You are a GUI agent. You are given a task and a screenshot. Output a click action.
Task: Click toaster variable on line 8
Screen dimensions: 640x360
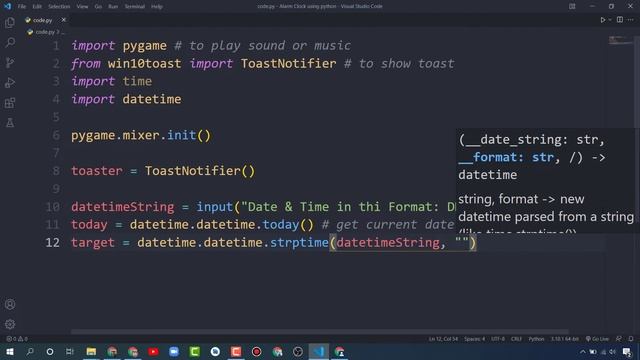click(x=97, y=171)
